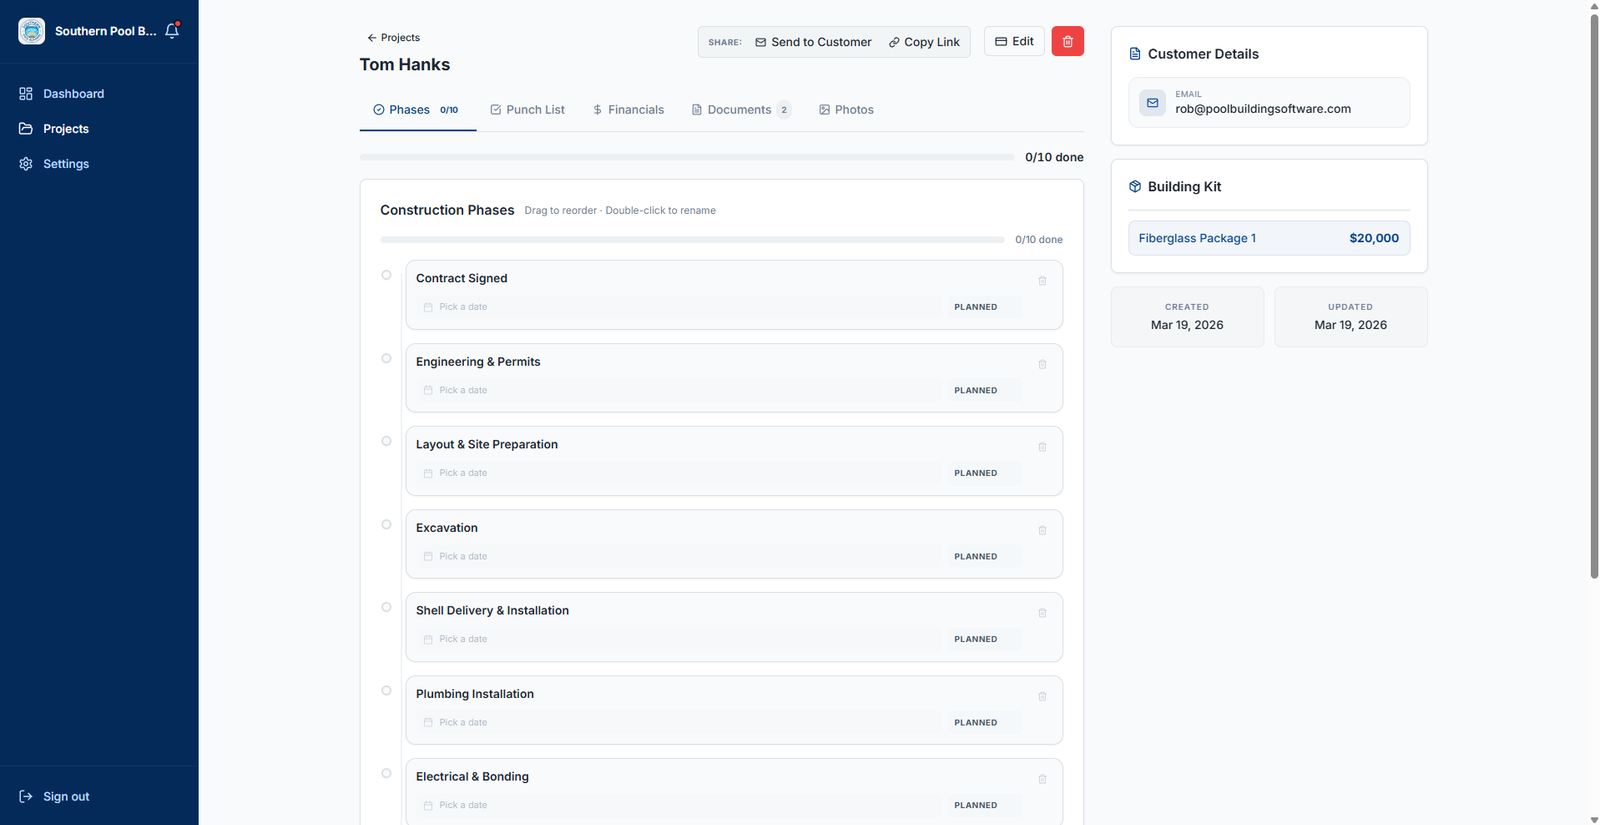Click the email envelope icon in Customer Details
Viewport: 1600px width, 825px height.
point(1152,103)
